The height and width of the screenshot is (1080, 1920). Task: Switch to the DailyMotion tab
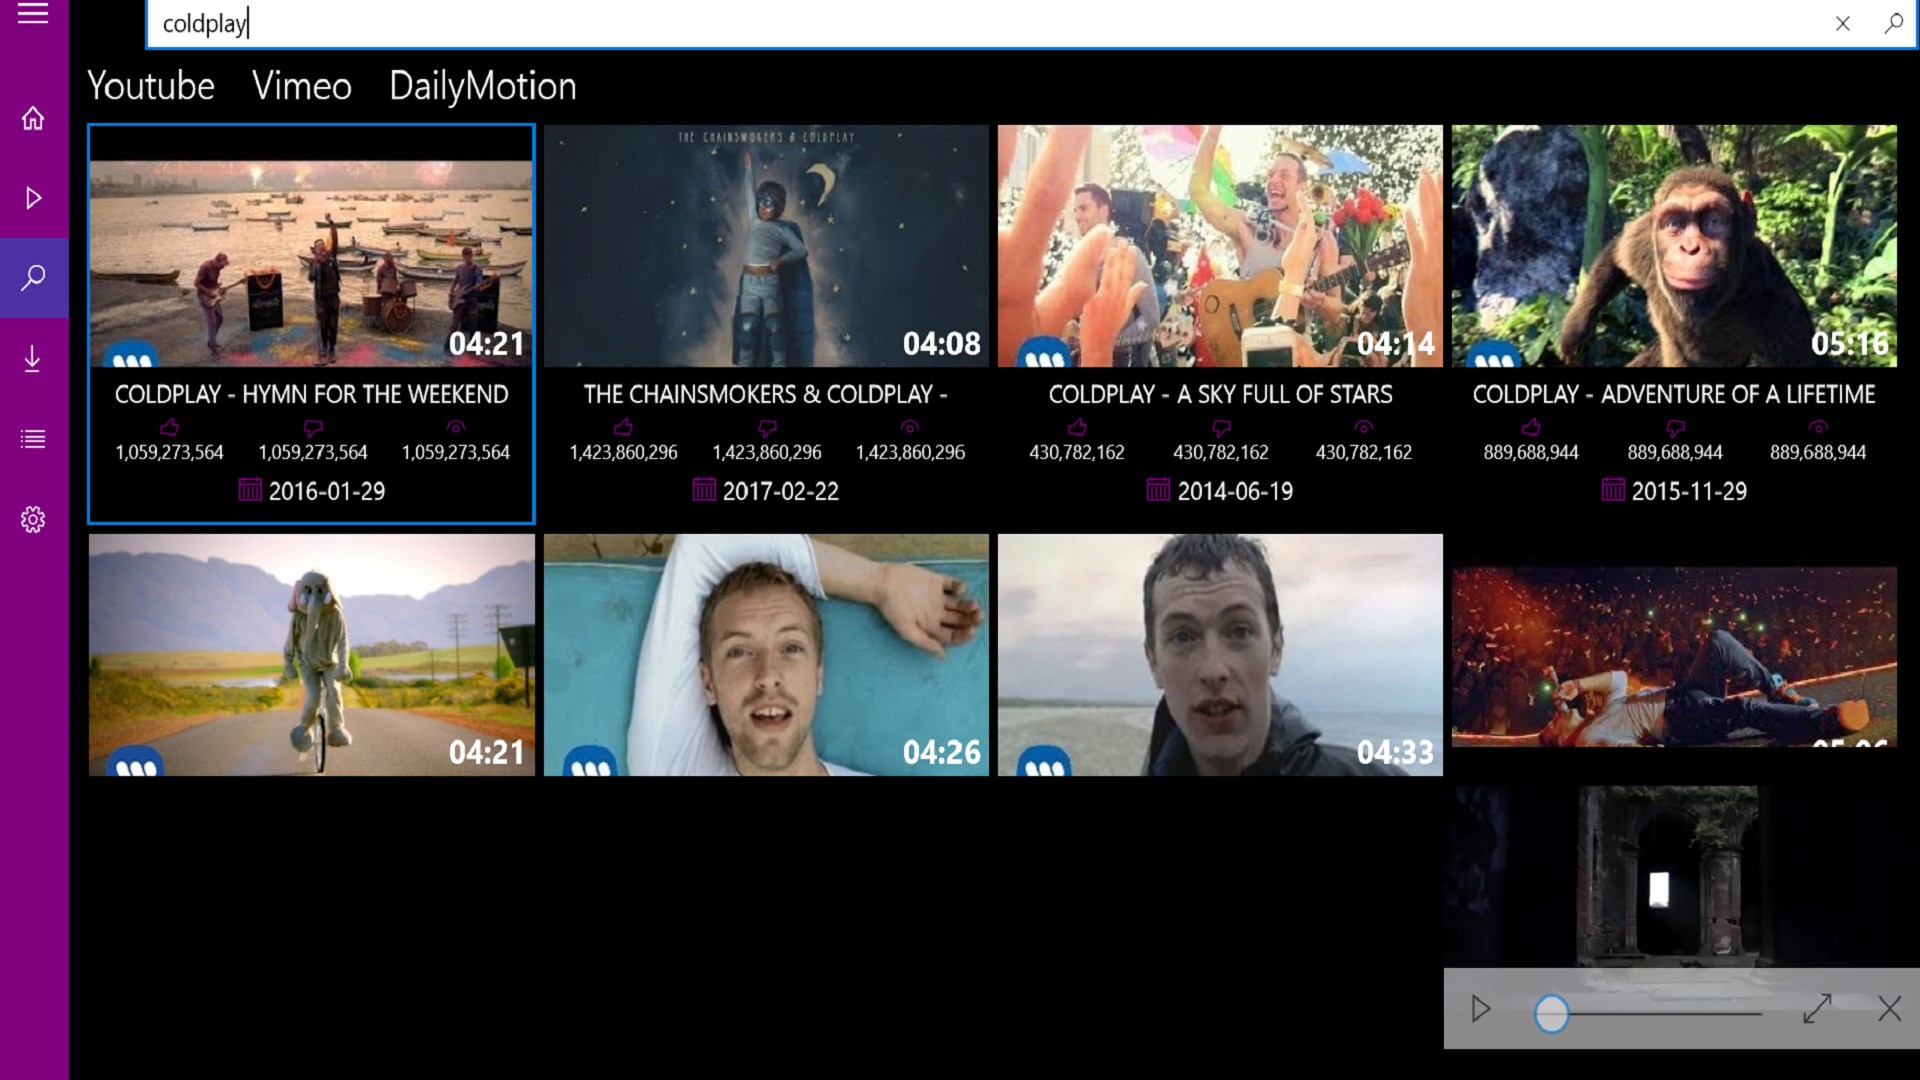482,86
